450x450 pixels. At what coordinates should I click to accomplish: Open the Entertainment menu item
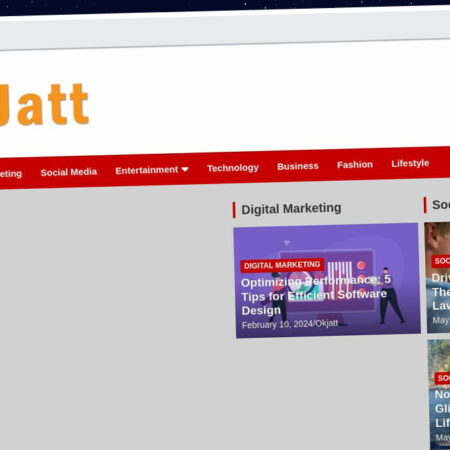(147, 170)
